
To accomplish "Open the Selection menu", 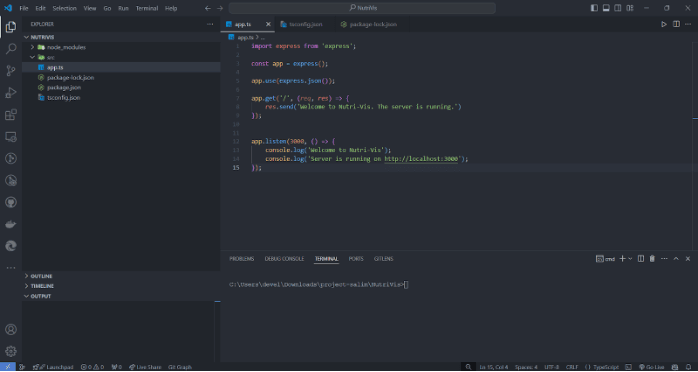I will (x=65, y=8).
